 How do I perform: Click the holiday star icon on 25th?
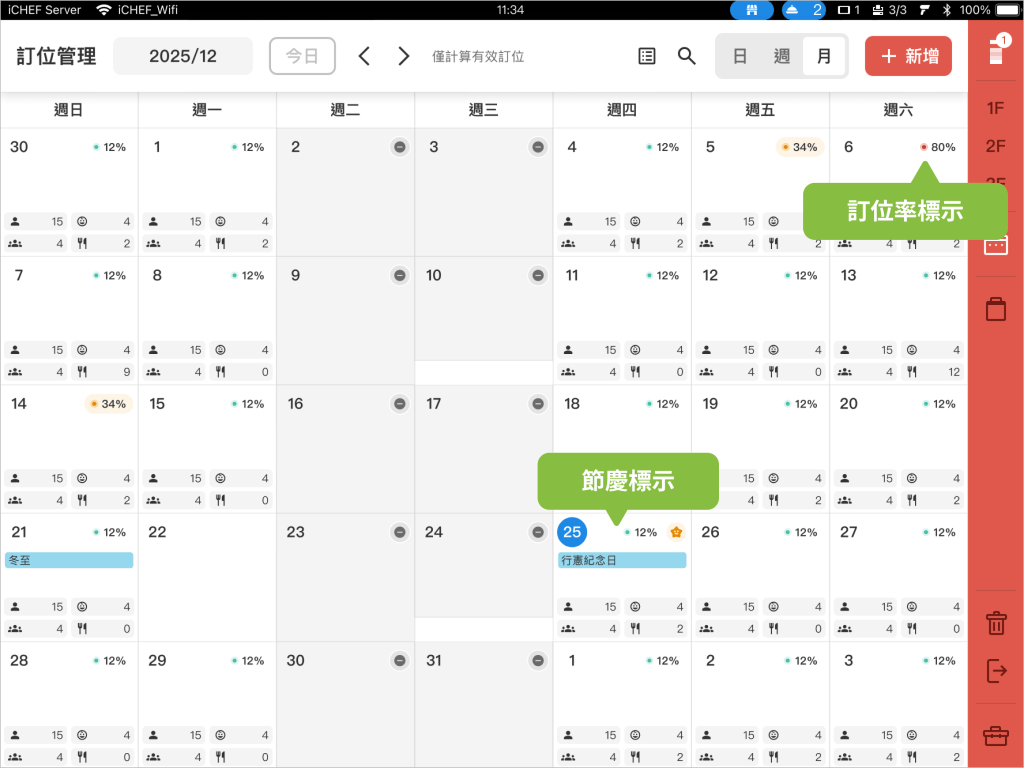pyautogui.click(x=676, y=532)
